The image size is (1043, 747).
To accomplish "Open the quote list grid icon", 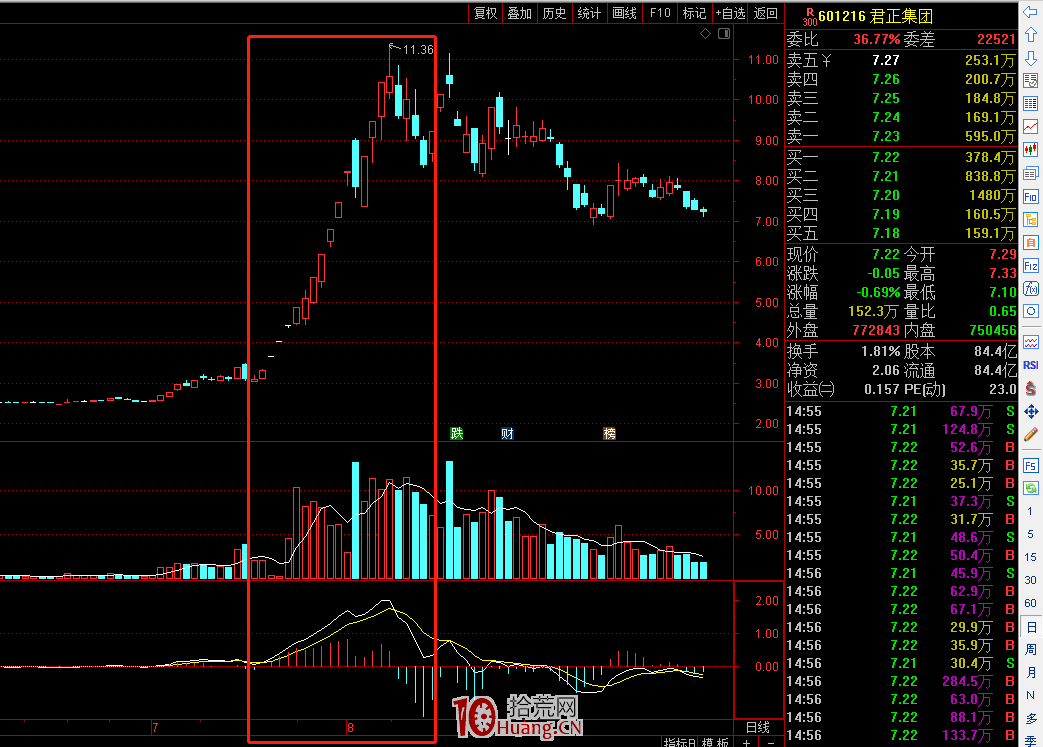I will pos(1030,104).
